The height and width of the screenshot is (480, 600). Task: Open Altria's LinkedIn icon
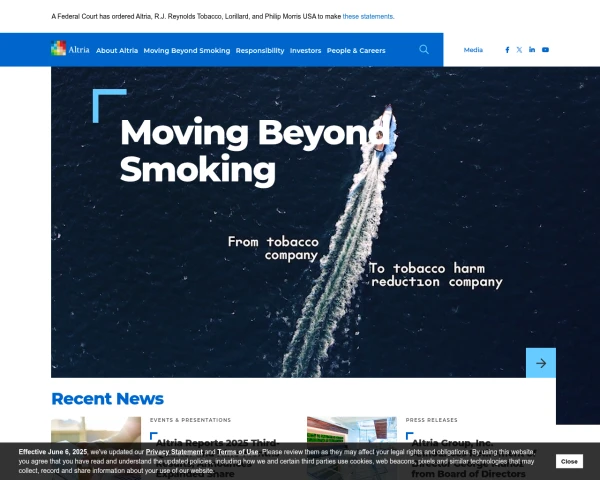coord(532,50)
